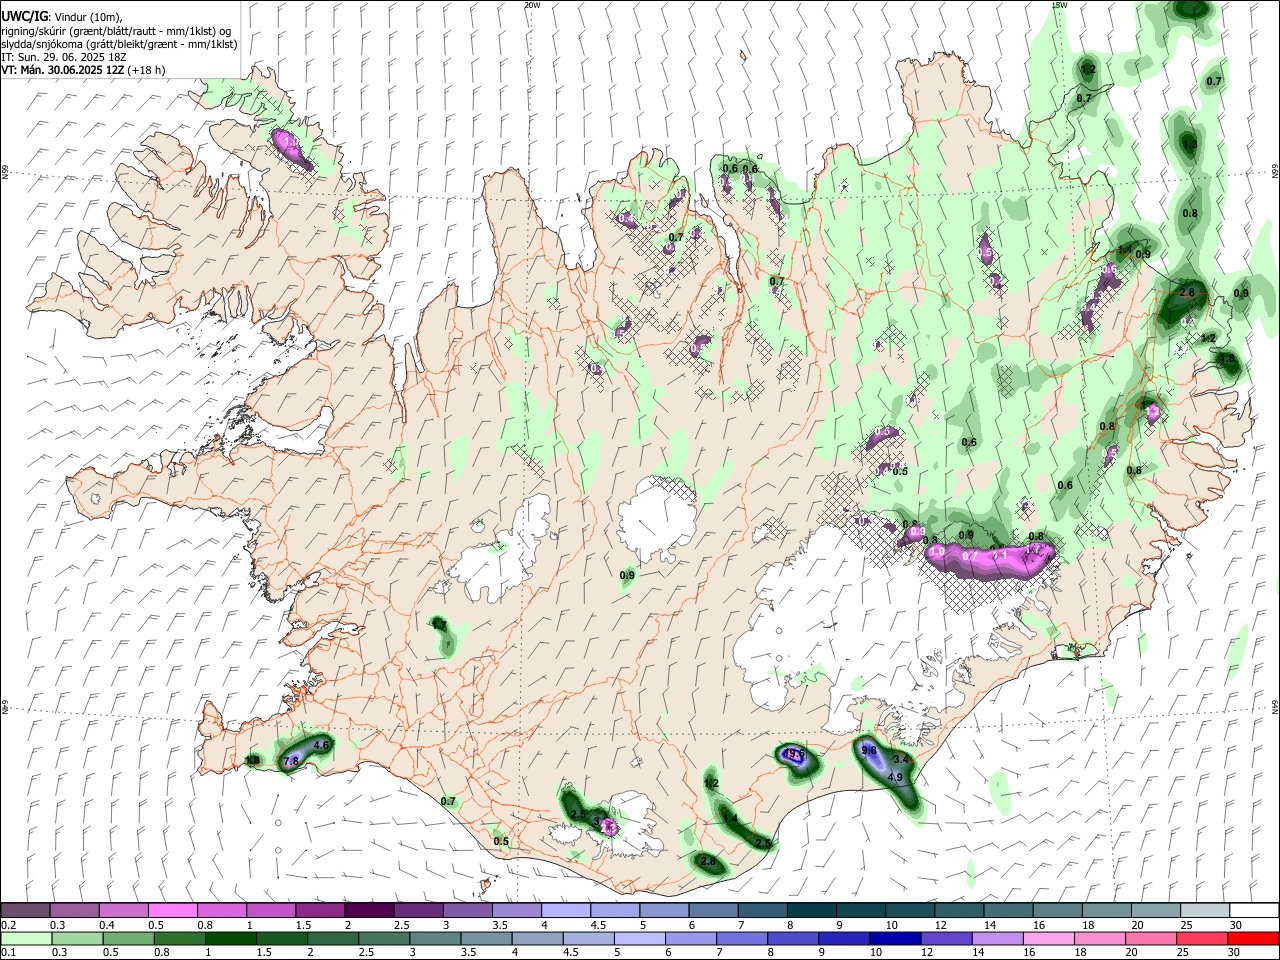Image resolution: width=1280 pixels, height=960 pixels.
Task: Click the initial time 'IT: Sun. 29. 06. 2025 18Z'
Action: pyautogui.click(x=62, y=57)
